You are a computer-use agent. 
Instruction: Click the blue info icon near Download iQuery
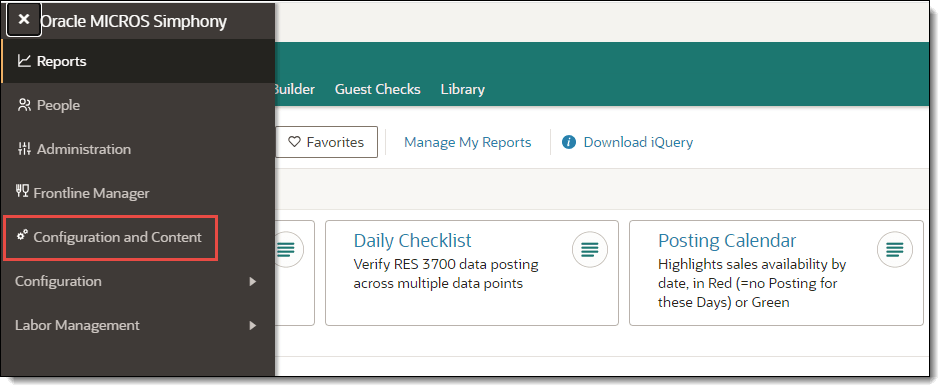point(568,142)
